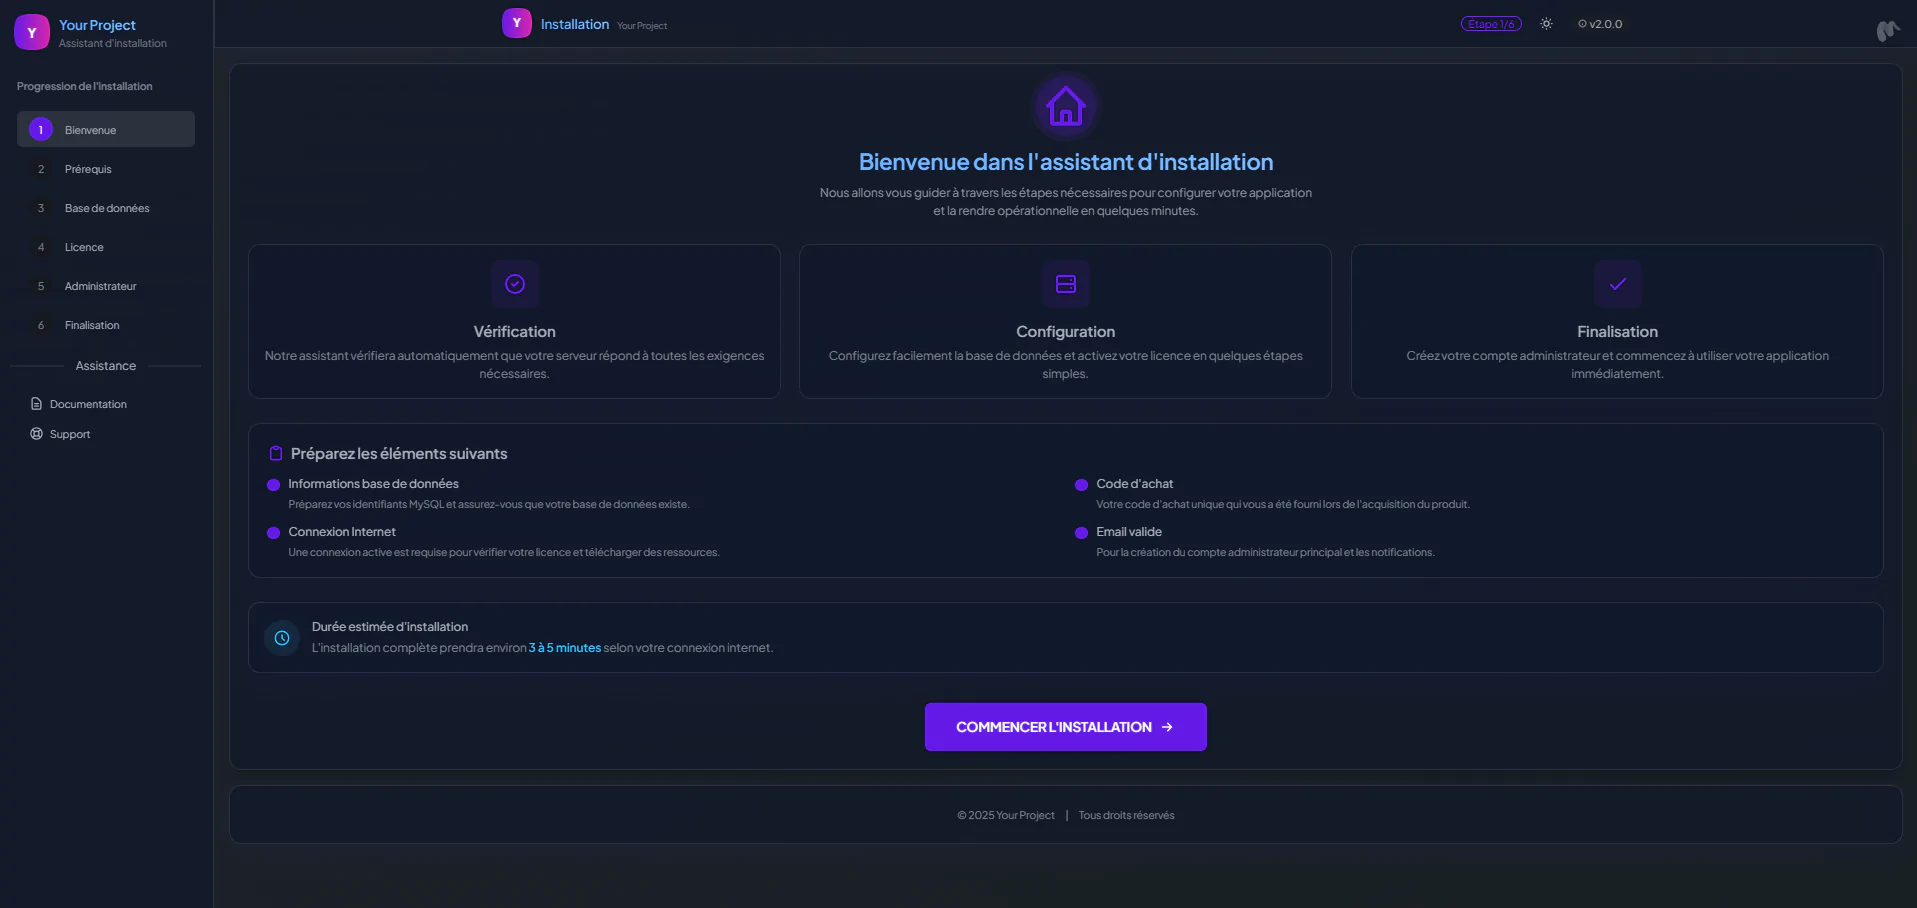Screen dimensions: 1917x908
Task: Go to the Prérequis step
Action: (x=88, y=169)
